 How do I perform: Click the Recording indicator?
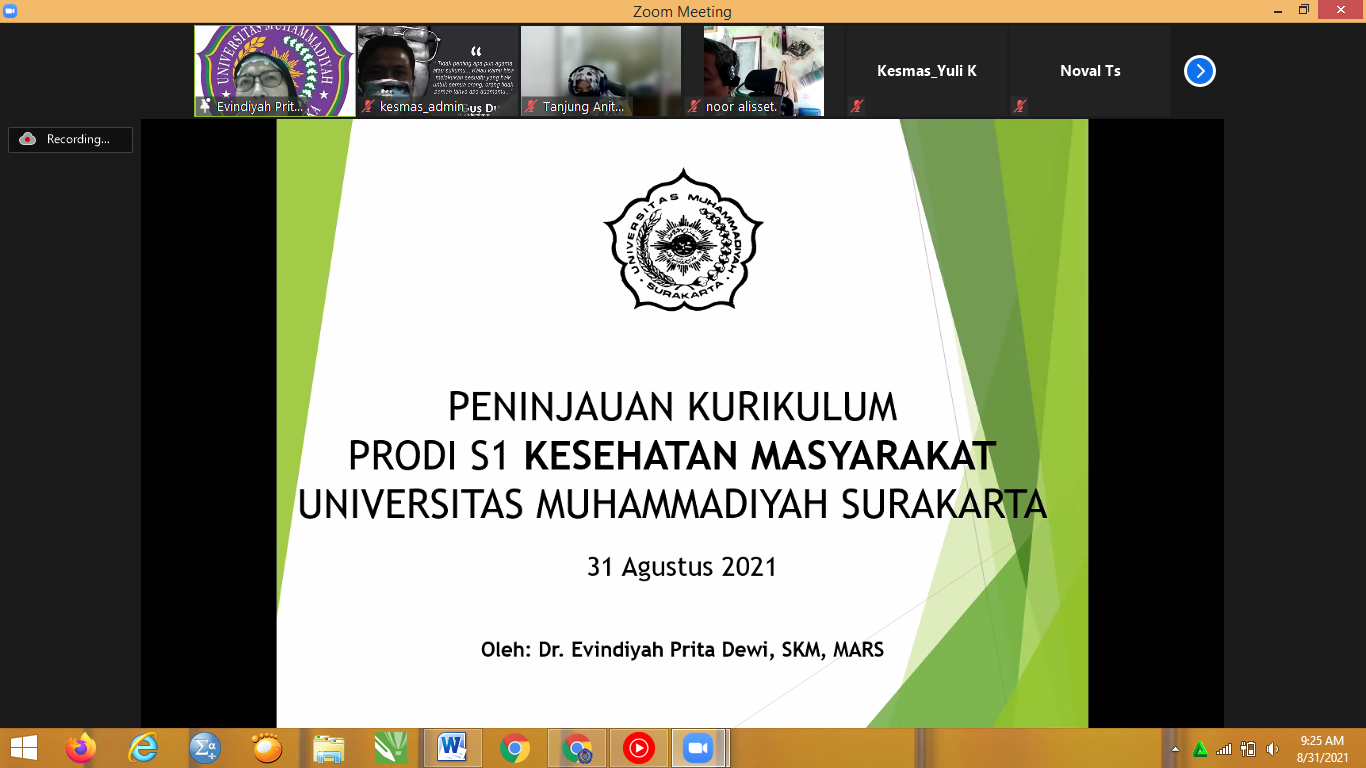(x=70, y=140)
